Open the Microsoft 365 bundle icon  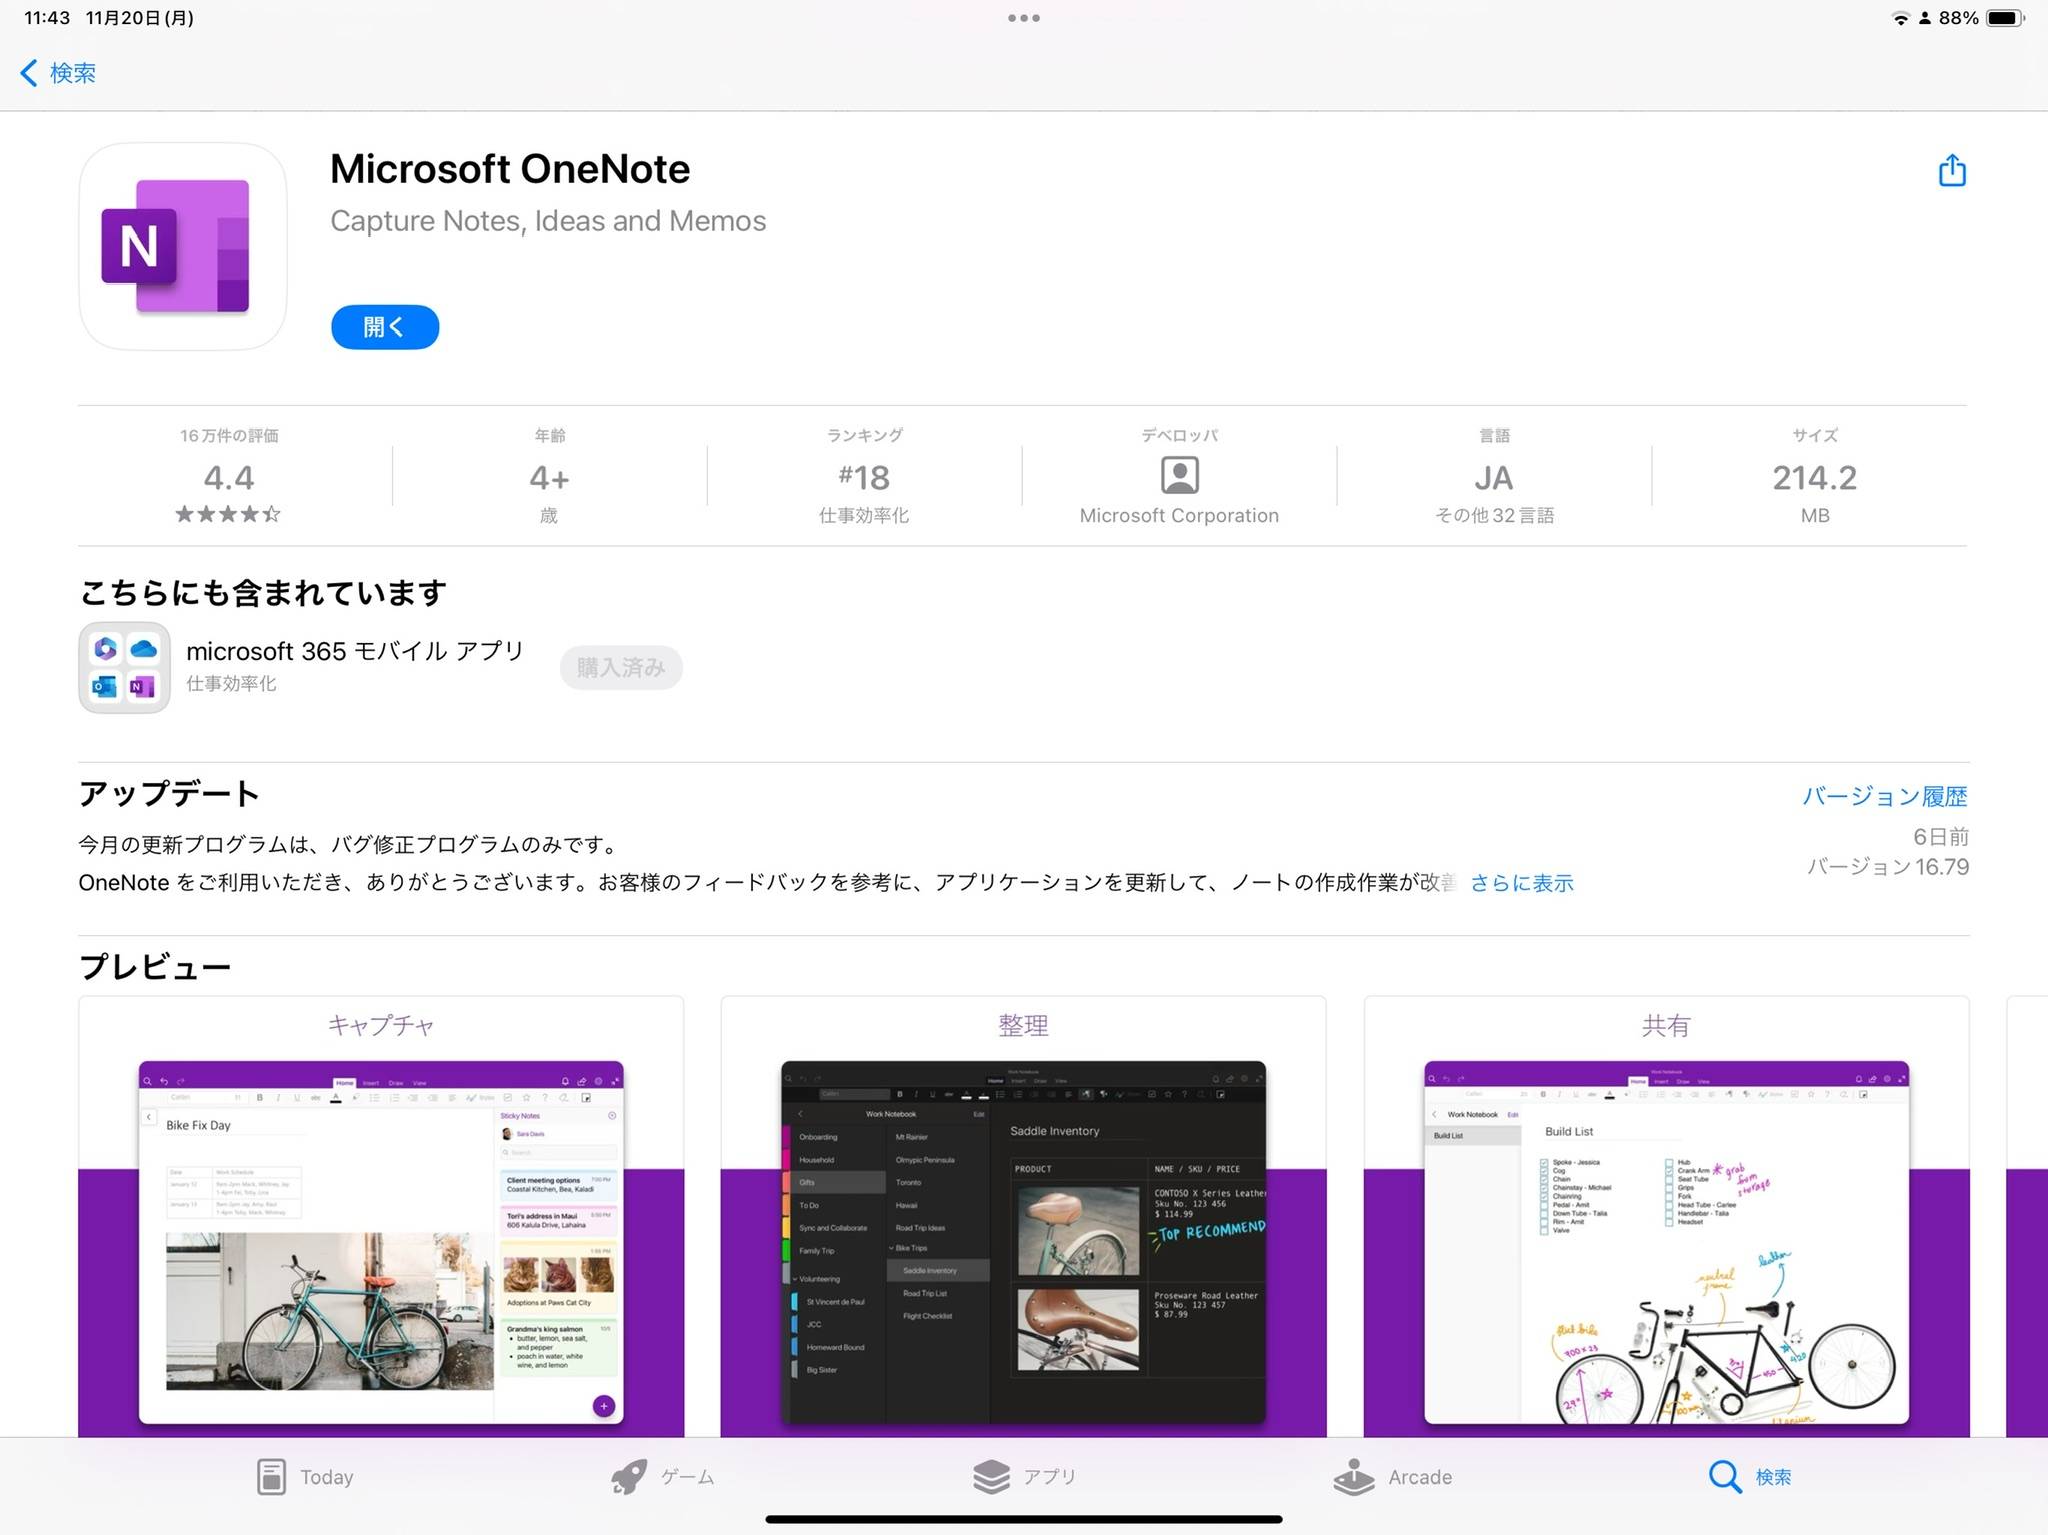click(125, 667)
